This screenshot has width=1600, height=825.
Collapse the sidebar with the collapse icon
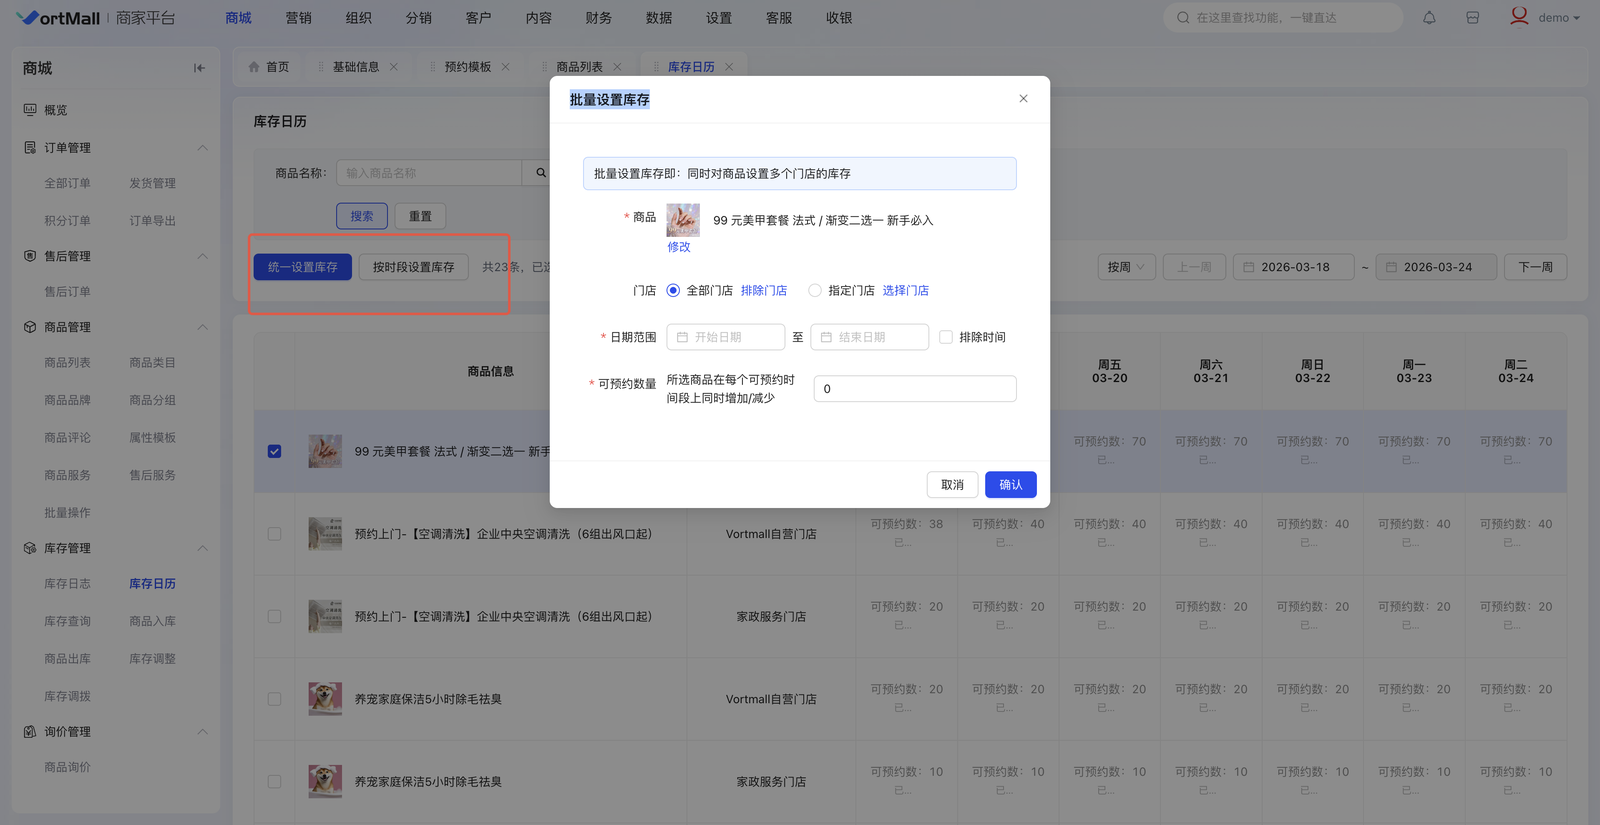tap(199, 68)
